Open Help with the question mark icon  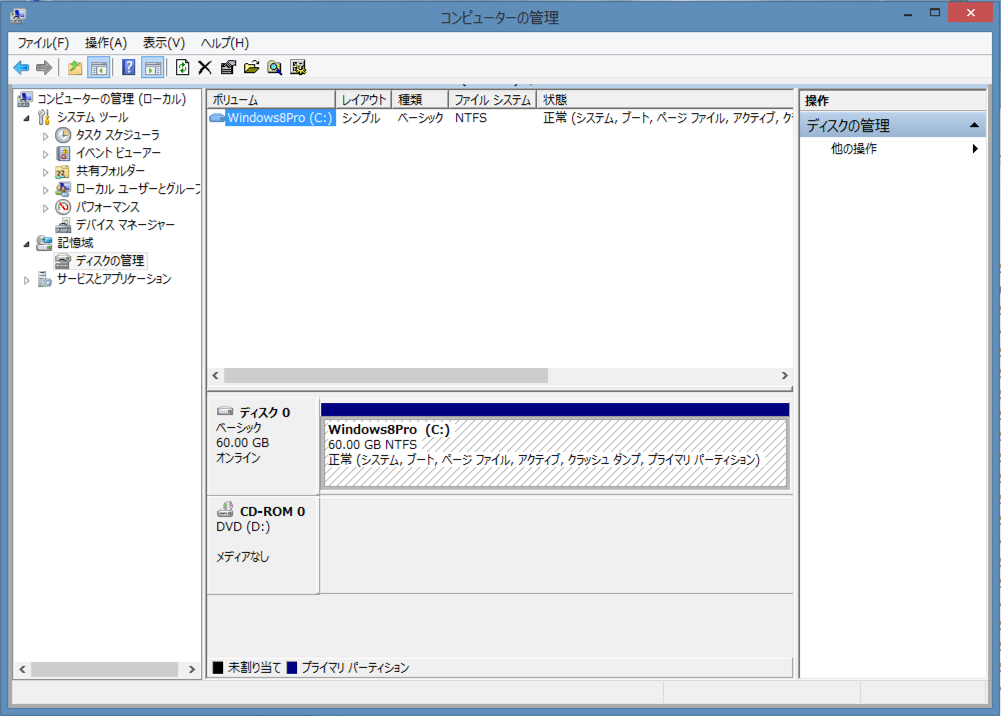point(128,67)
